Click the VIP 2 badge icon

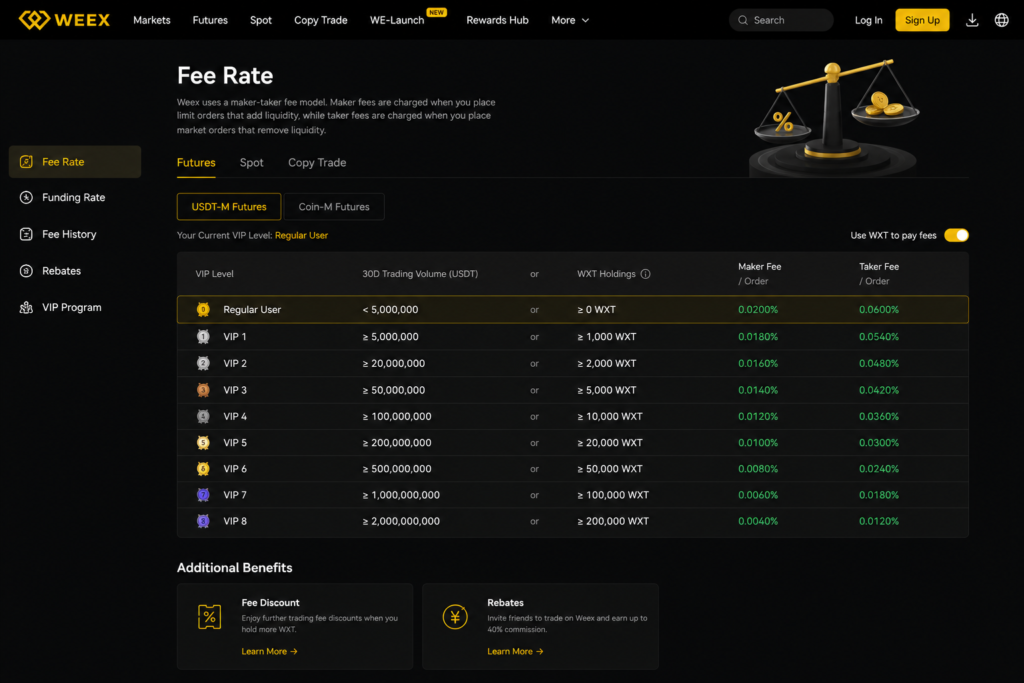click(203, 363)
